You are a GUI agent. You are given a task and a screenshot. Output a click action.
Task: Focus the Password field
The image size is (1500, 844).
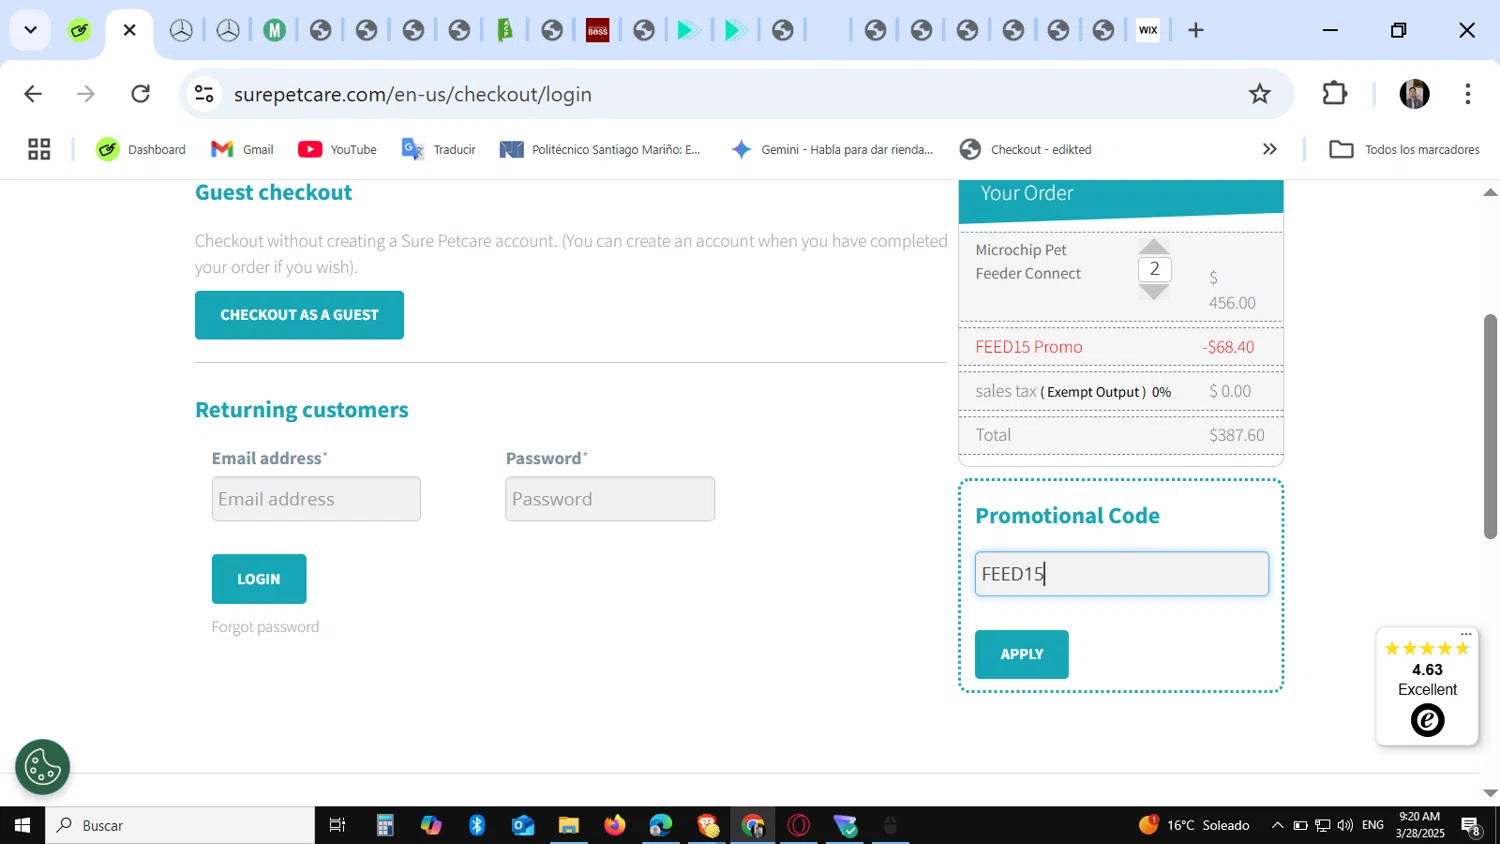pyautogui.click(x=610, y=499)
